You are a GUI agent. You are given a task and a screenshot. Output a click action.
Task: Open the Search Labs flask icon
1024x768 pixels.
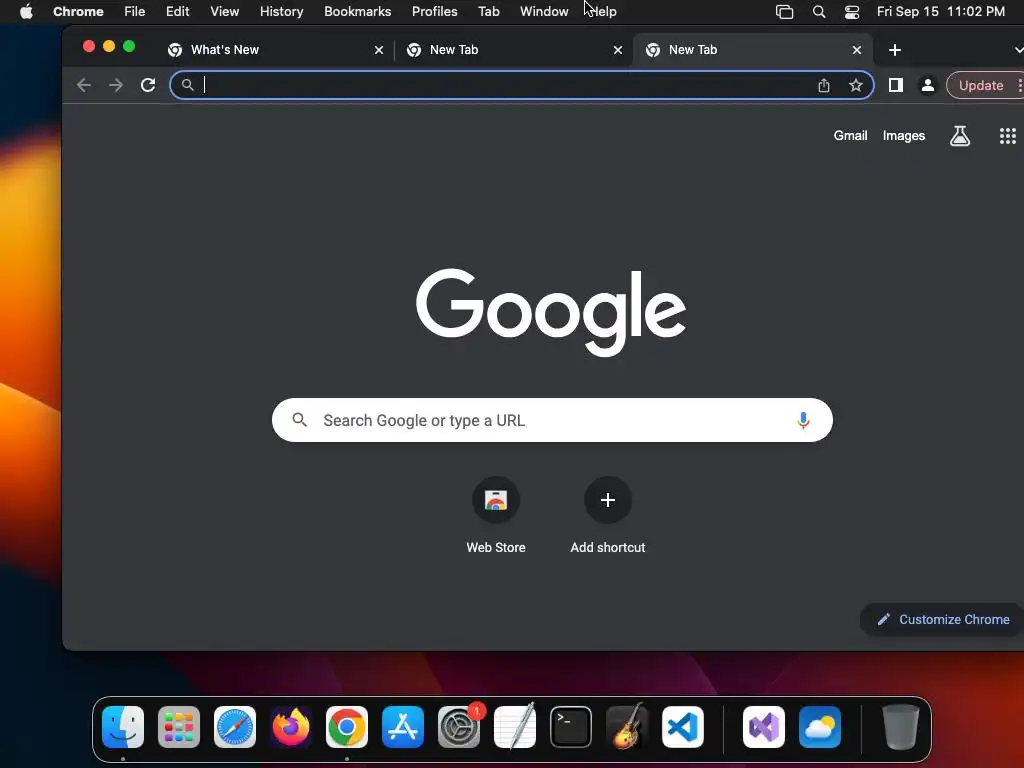coord(959,136)
